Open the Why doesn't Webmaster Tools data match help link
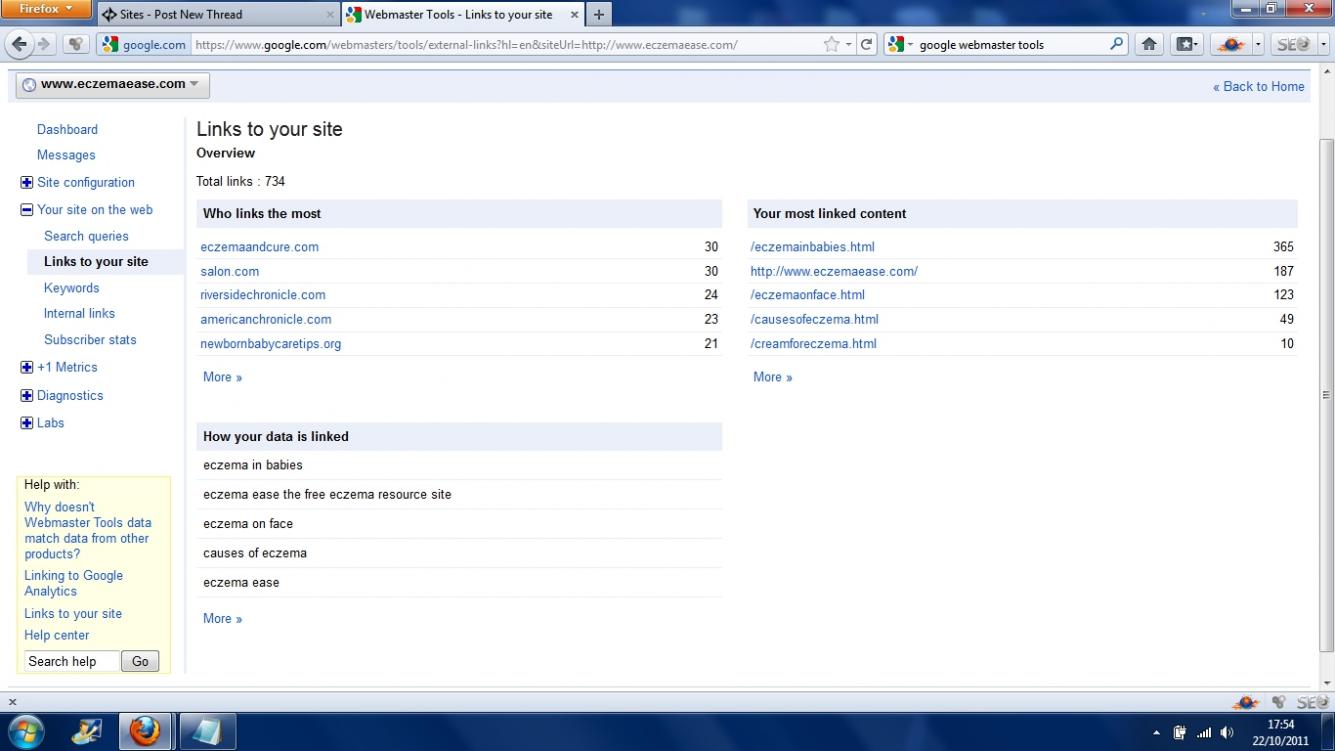 click(x=88, y=530)
